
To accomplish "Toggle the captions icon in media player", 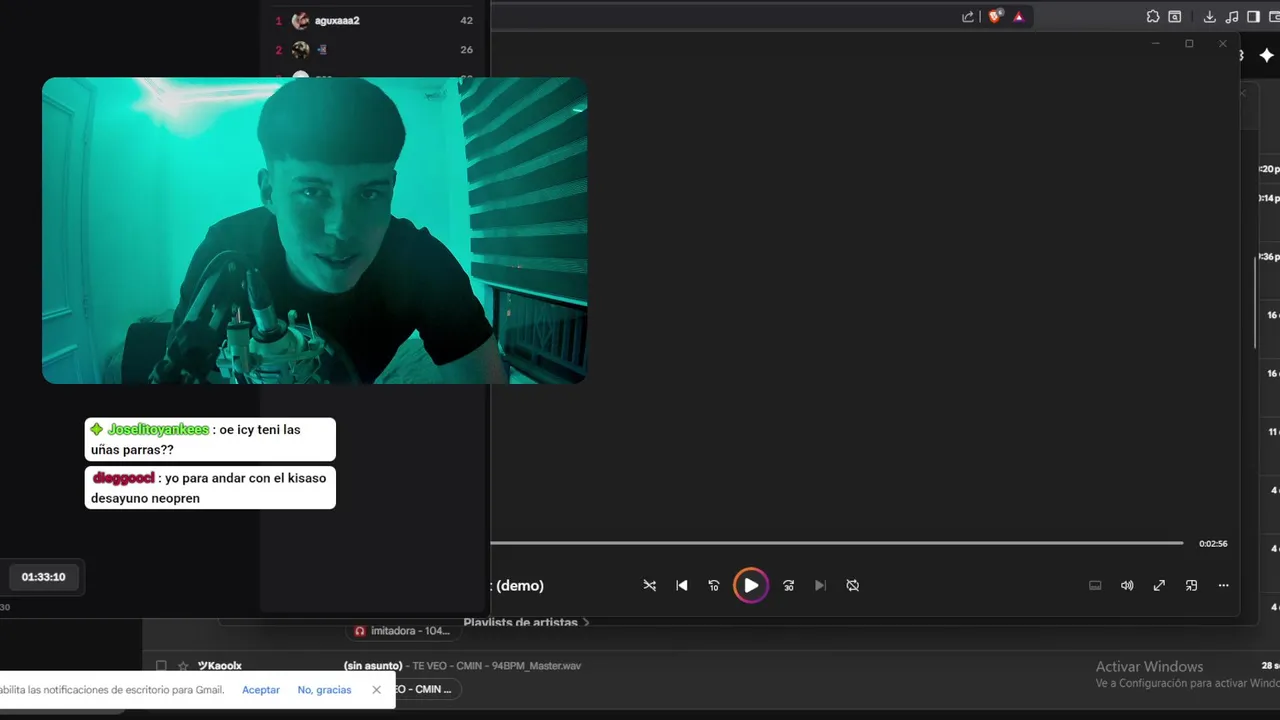I will pos(1095,586).
